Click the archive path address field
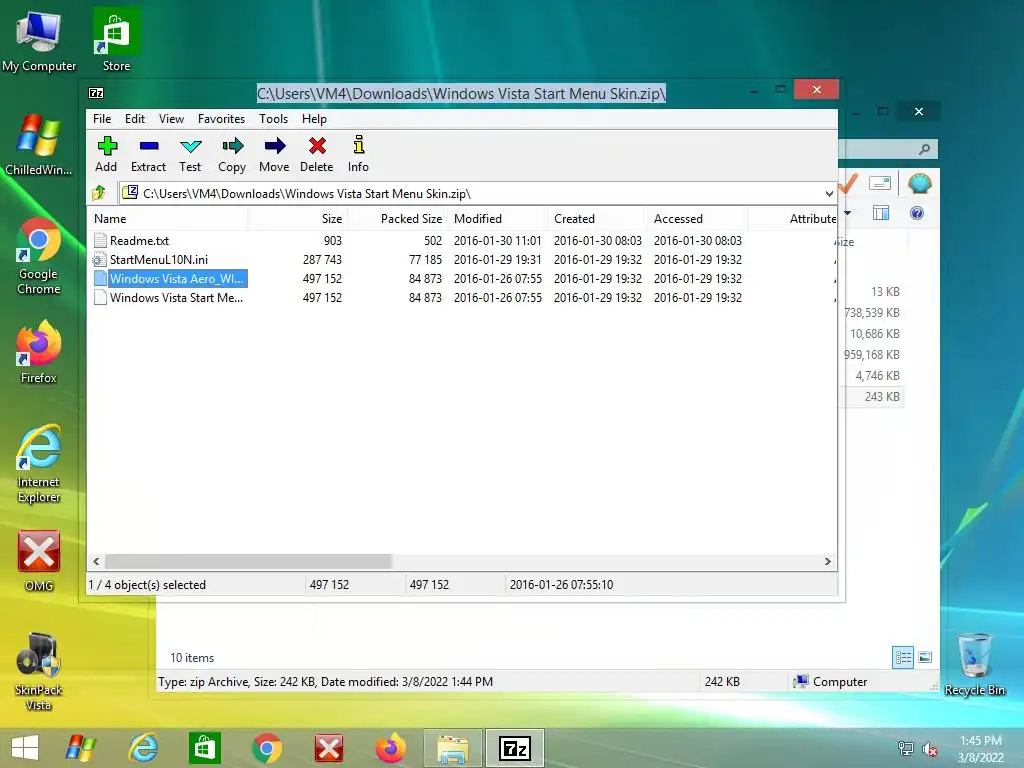The width and height of the screenshot is (1024, 768). coord(477,193)
